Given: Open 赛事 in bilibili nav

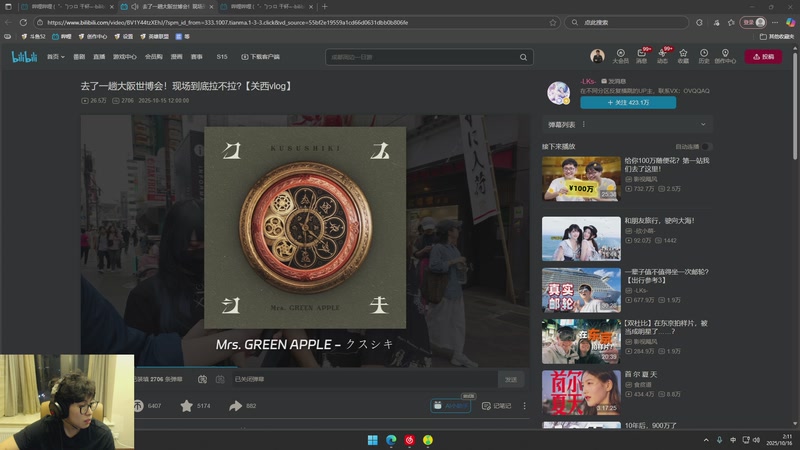Looking at the screenshot, I should (196, 57).
